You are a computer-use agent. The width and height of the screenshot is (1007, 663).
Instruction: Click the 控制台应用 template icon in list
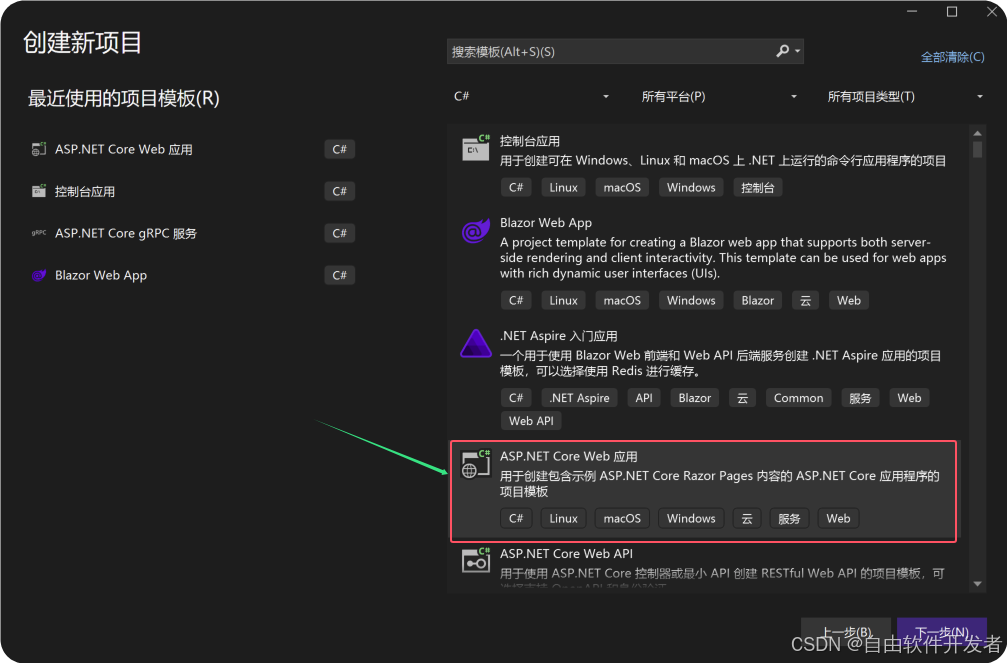476,147
